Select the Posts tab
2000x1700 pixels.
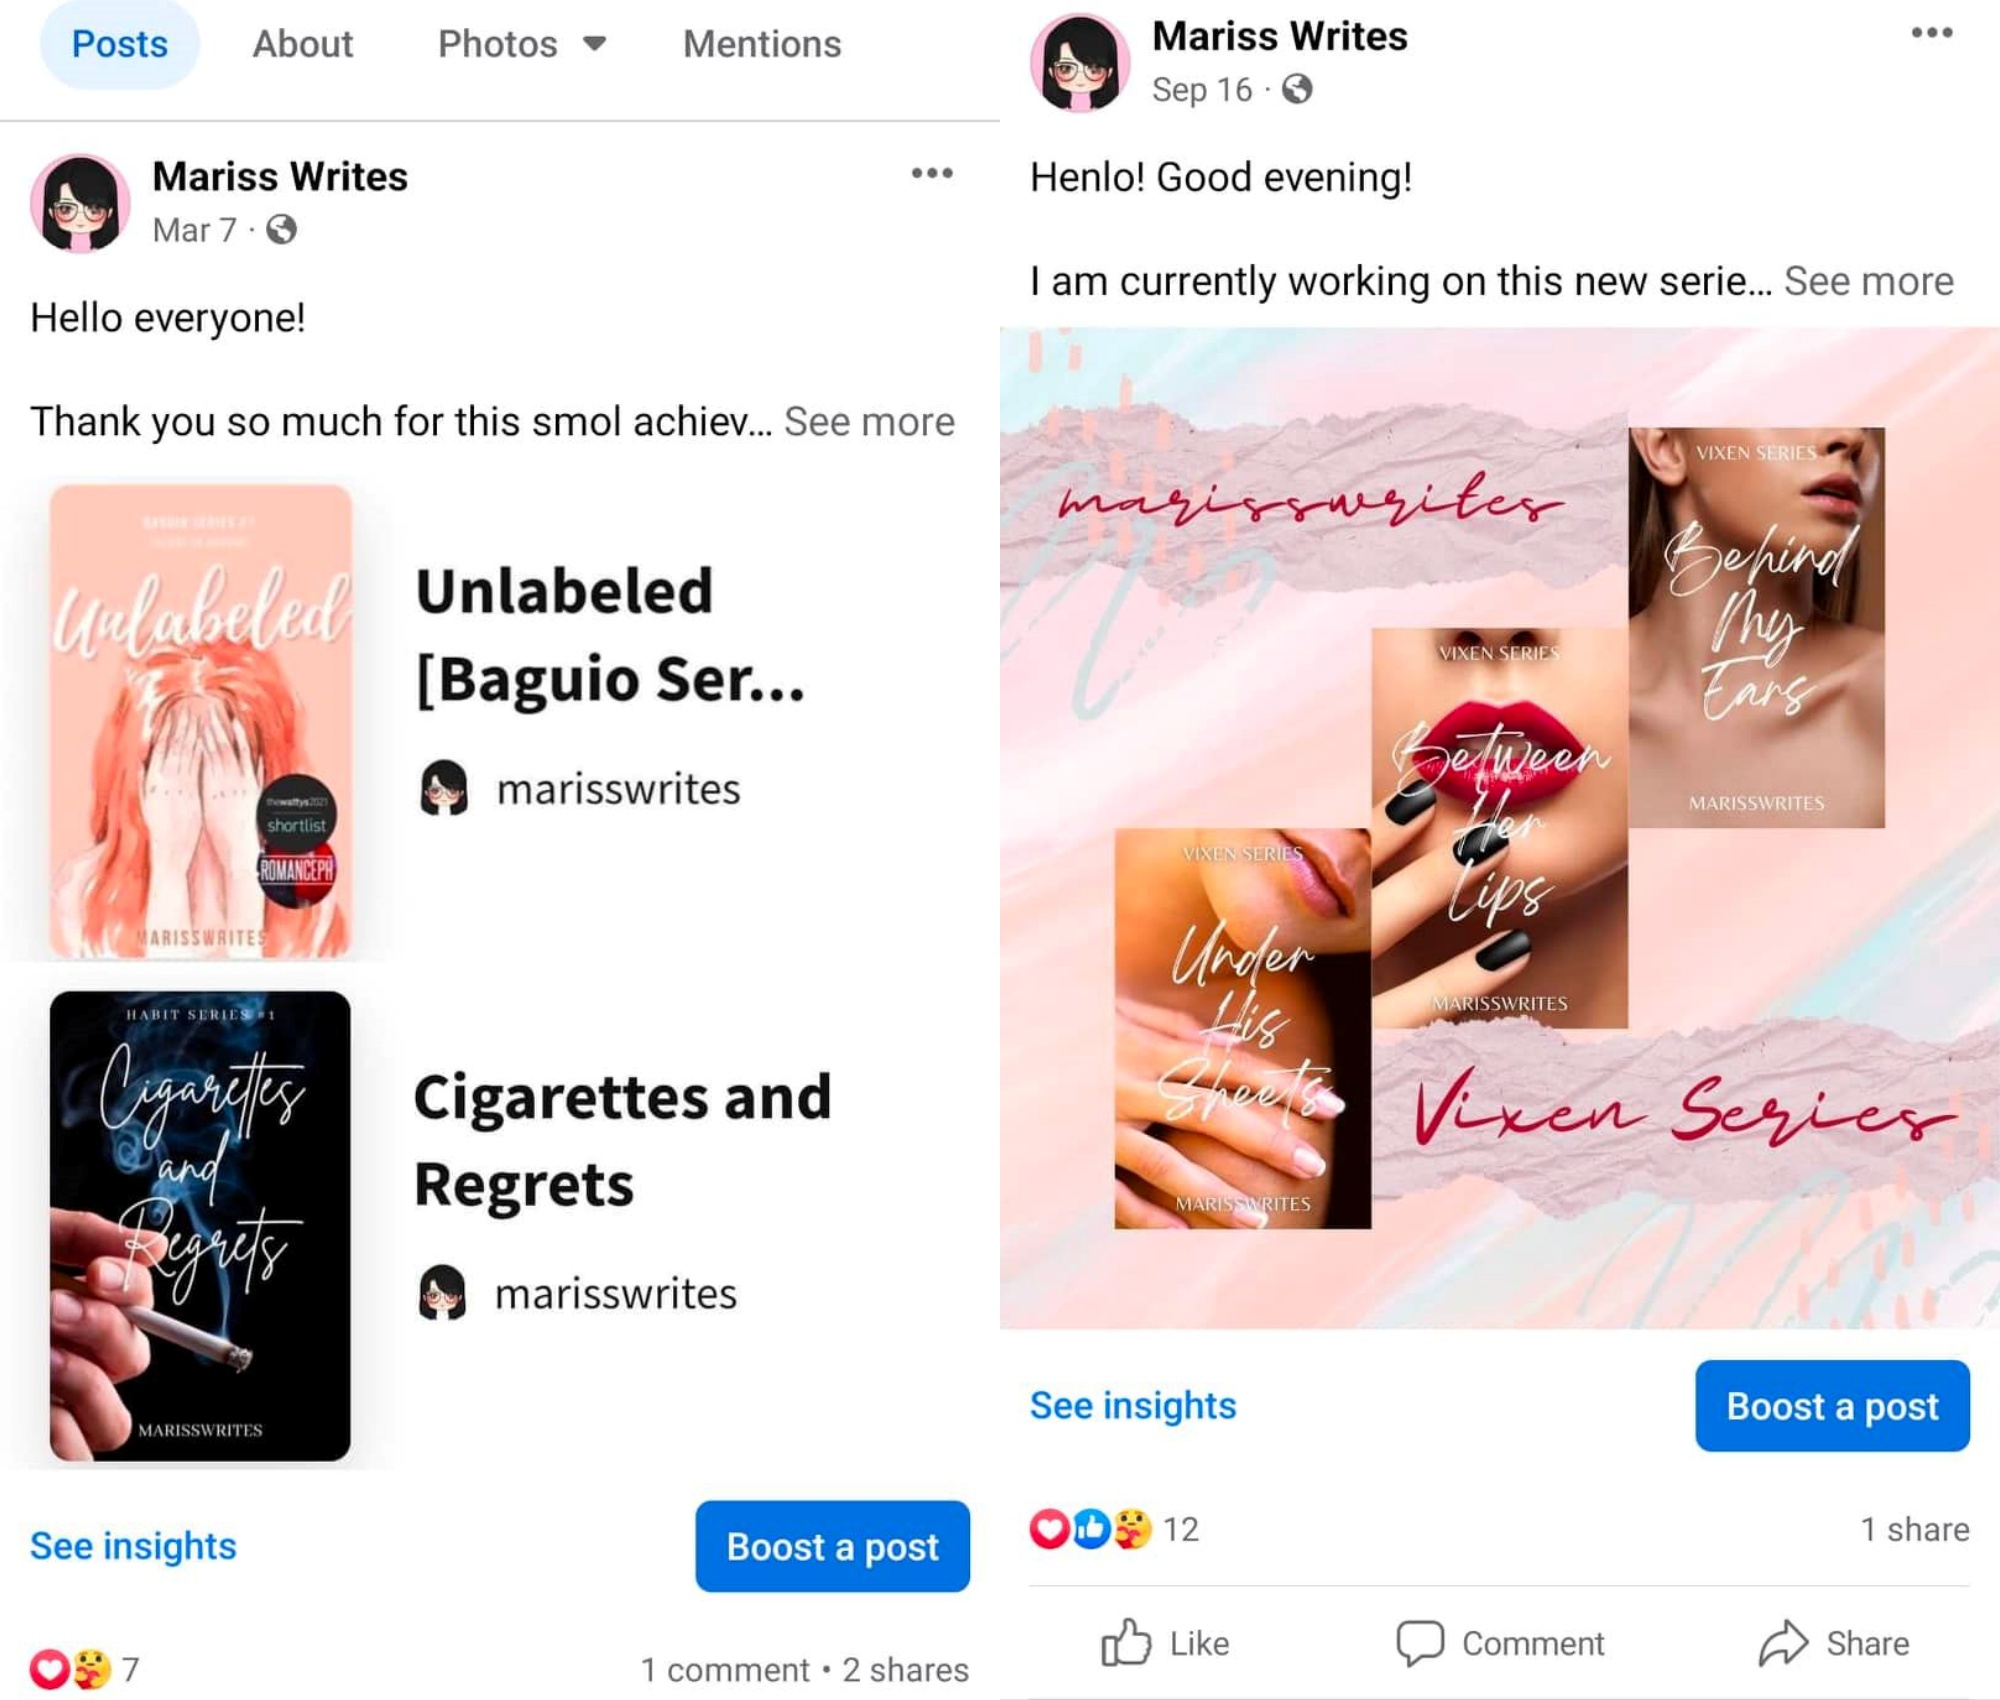[x=120, y=44]
